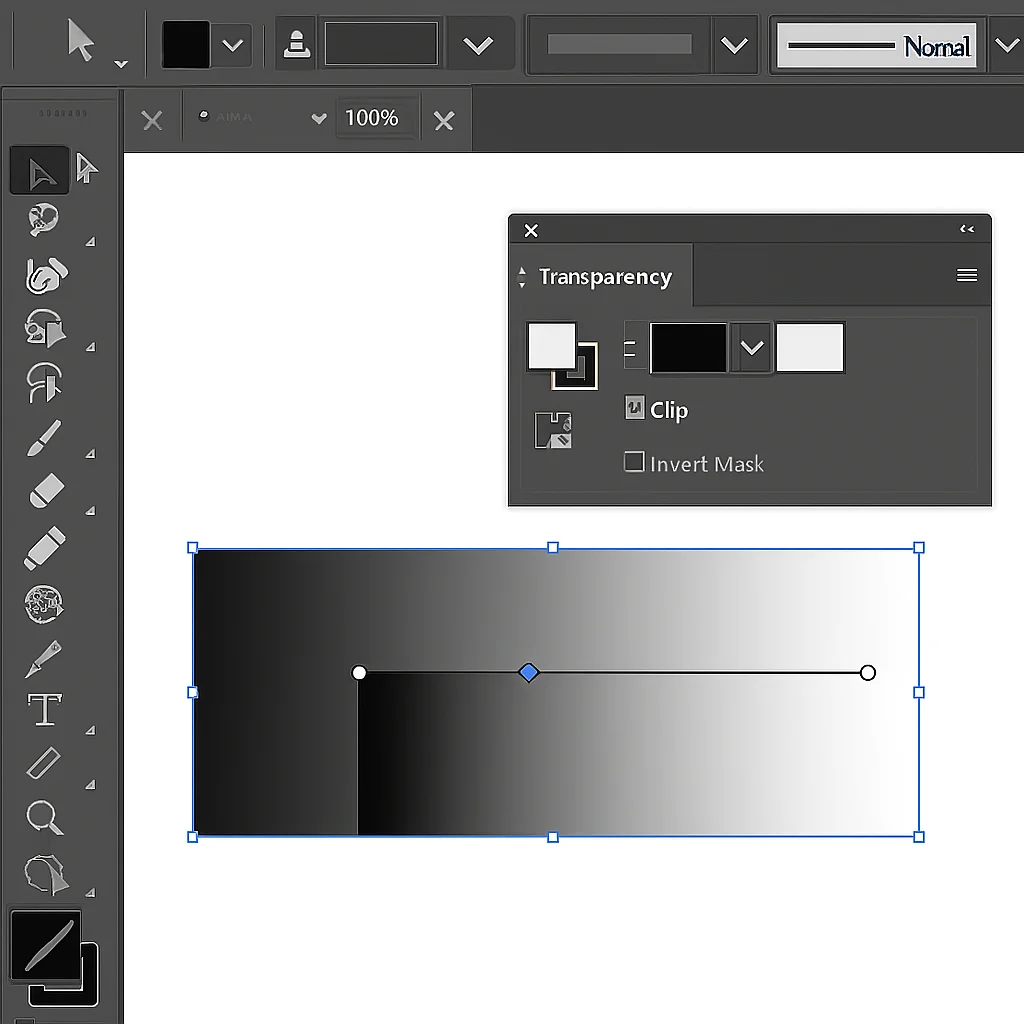Enable the Invert Mask checkbox
Viewport: 1024px width, 1024px height.
point(633,462)
